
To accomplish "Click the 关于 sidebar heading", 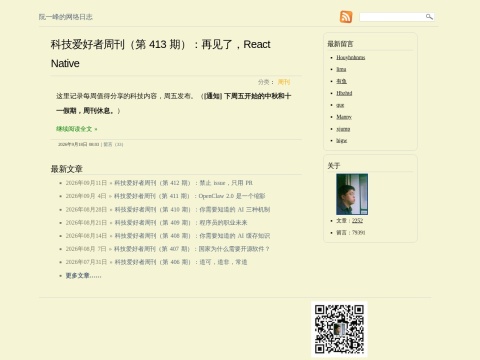I will pyautogui.click(x=333, y=166).
